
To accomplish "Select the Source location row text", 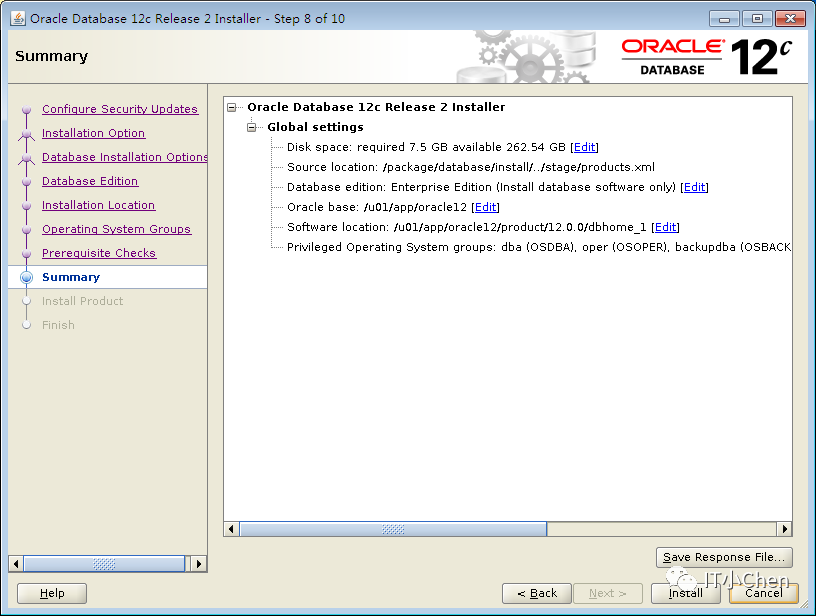I will [x=471, y=168].
